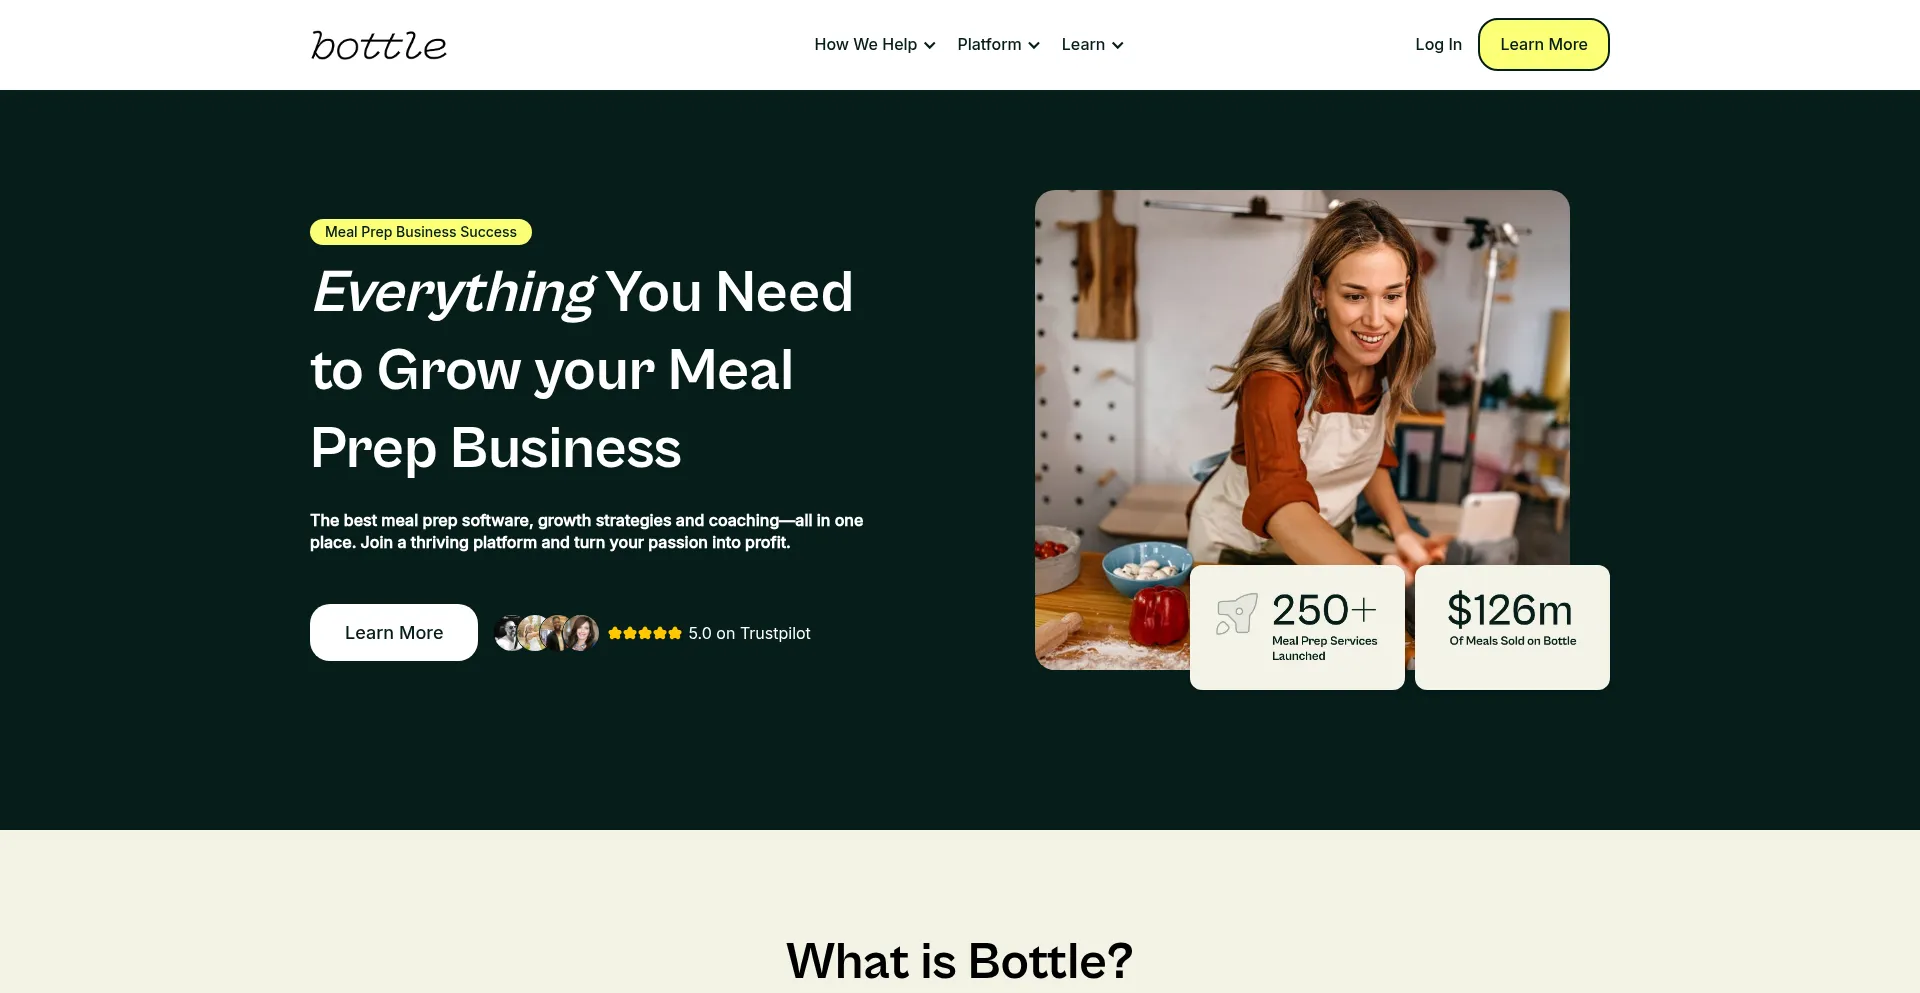Click the rocket icon beside 250+

tap(1236, 614)
